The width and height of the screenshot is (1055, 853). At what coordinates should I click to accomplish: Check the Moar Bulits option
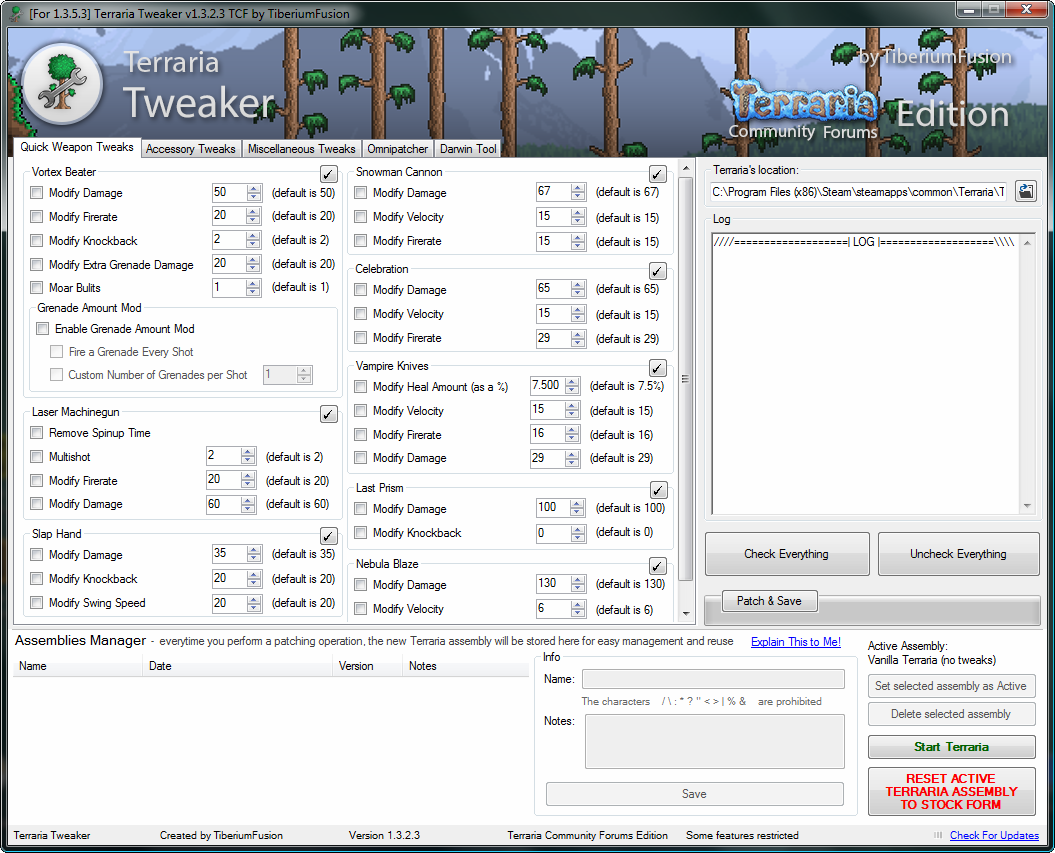pos(36,288)
